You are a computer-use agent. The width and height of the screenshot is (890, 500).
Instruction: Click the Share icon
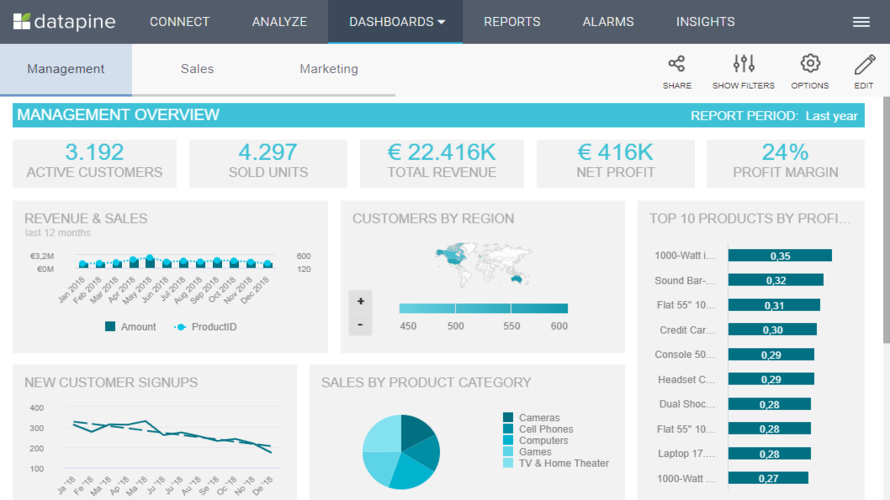(x=677, y=65)
